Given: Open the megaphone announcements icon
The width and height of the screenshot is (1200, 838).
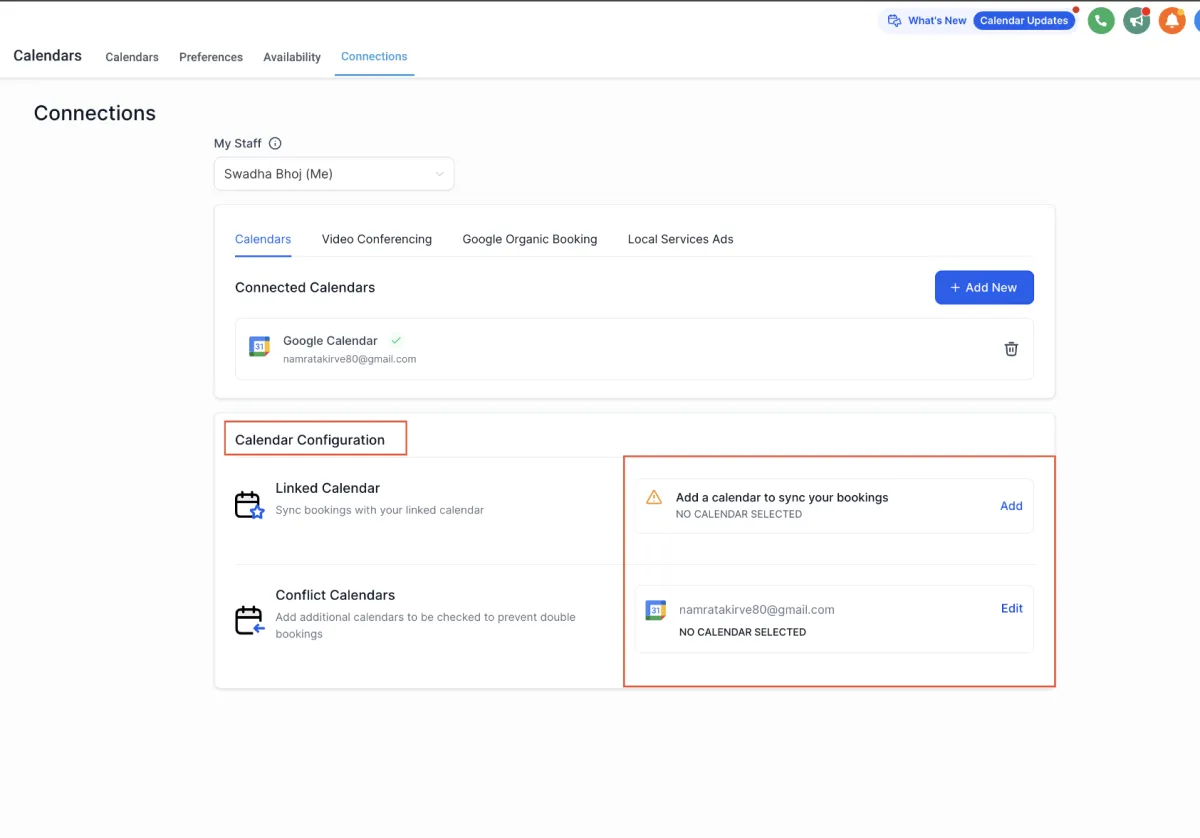Looking at the screenshot, I should coord(1136,21).
